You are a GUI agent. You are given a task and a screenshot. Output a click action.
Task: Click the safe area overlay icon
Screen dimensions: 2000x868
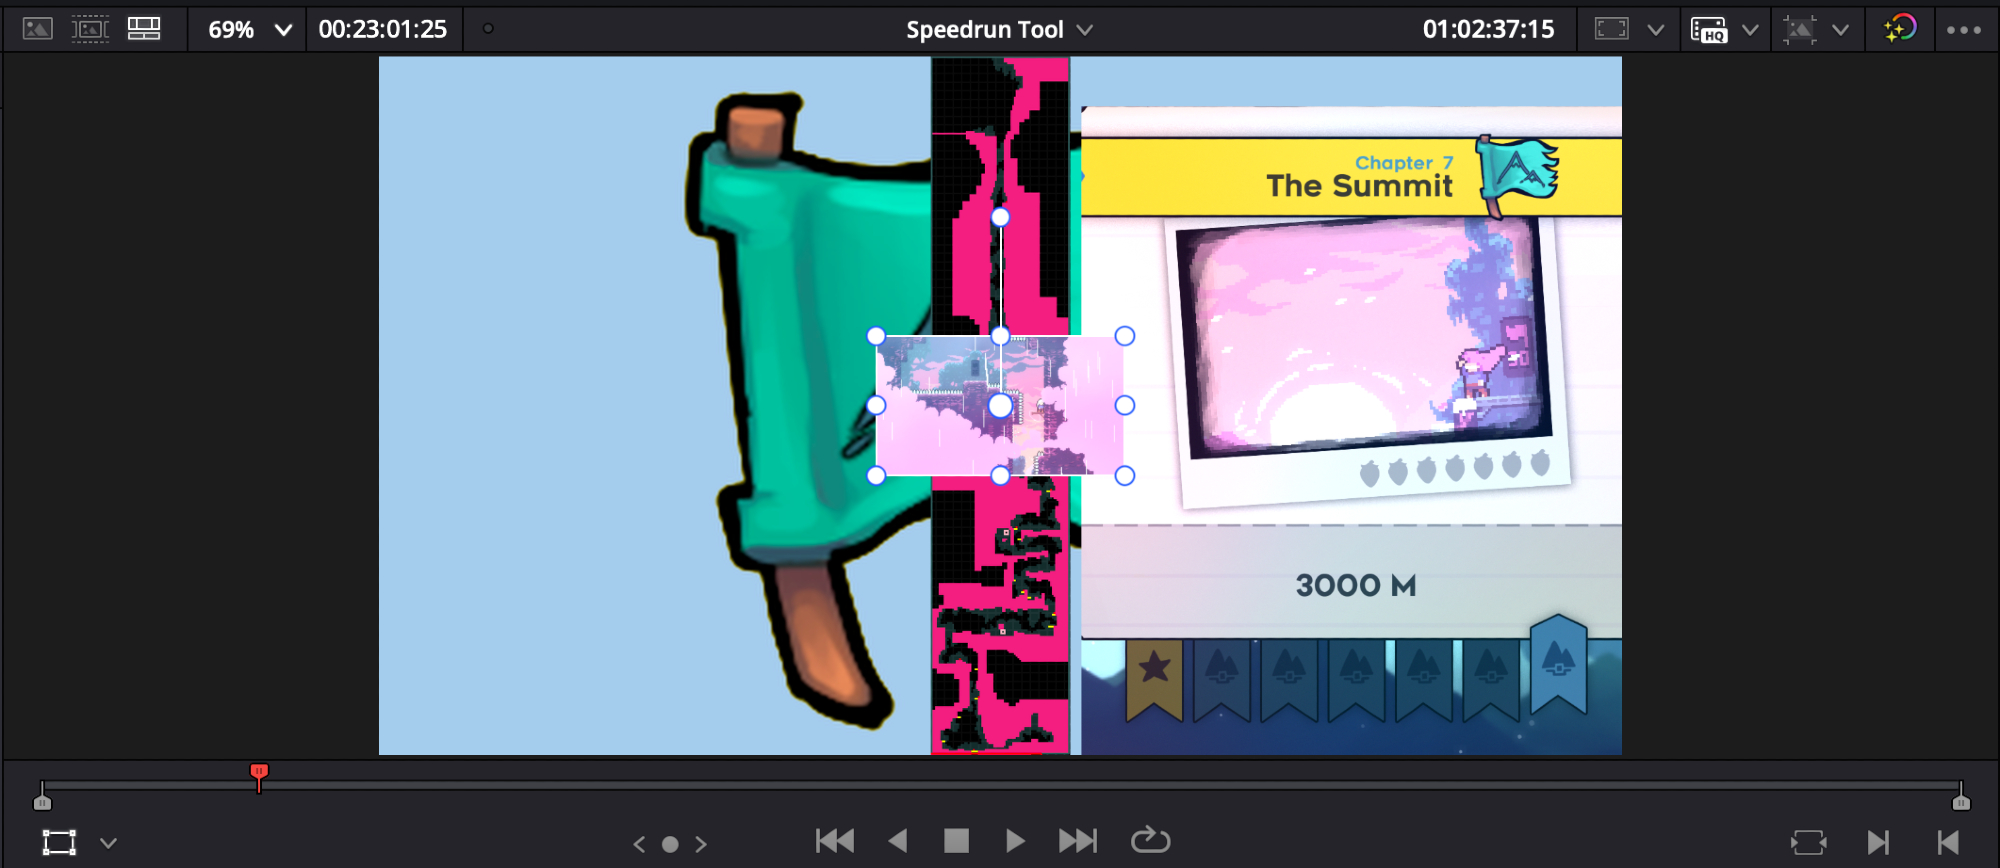[x=1611, y=29]
